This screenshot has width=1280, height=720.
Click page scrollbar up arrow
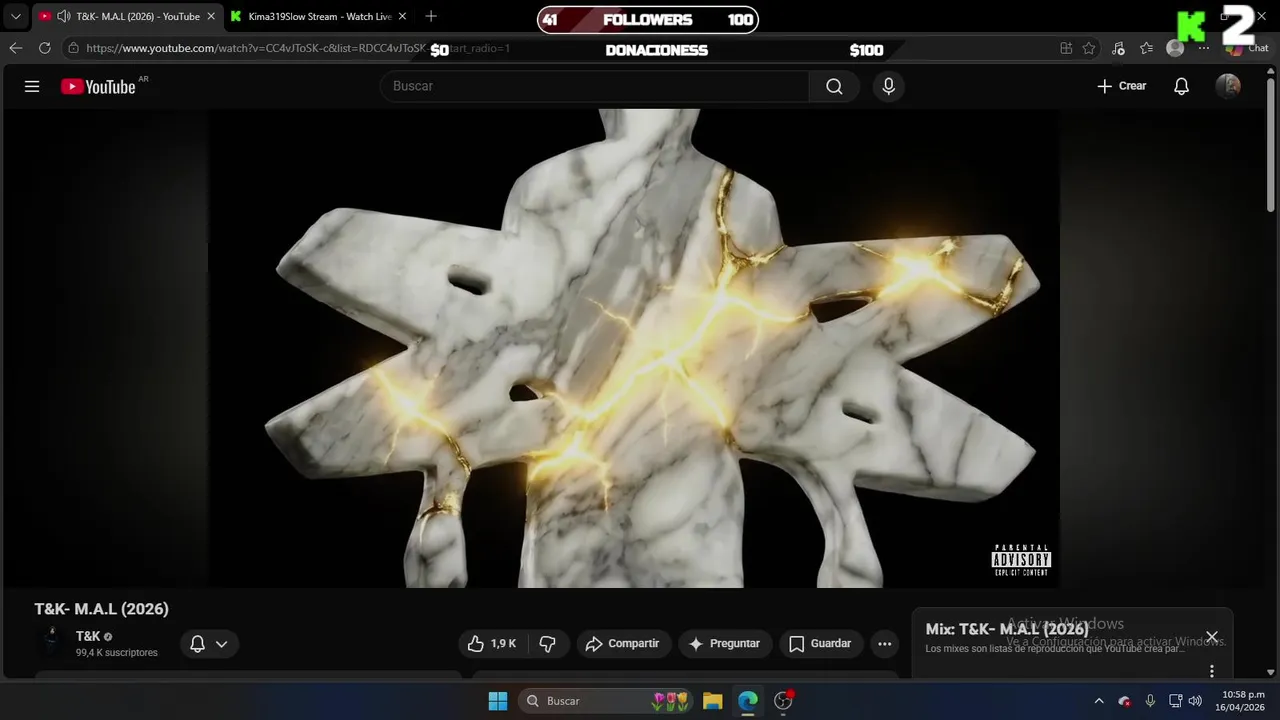pos(1271,73)
